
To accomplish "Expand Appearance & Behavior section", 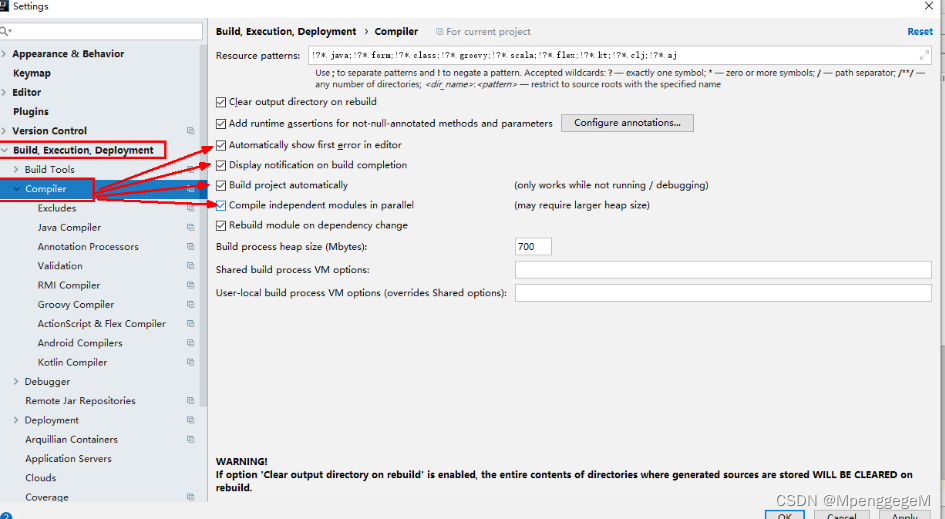I will point(4,54).
